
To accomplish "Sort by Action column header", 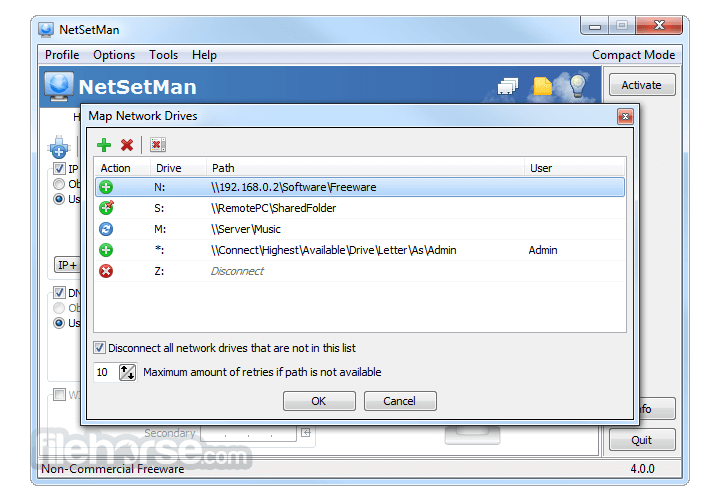I will (x=122, y=168).
